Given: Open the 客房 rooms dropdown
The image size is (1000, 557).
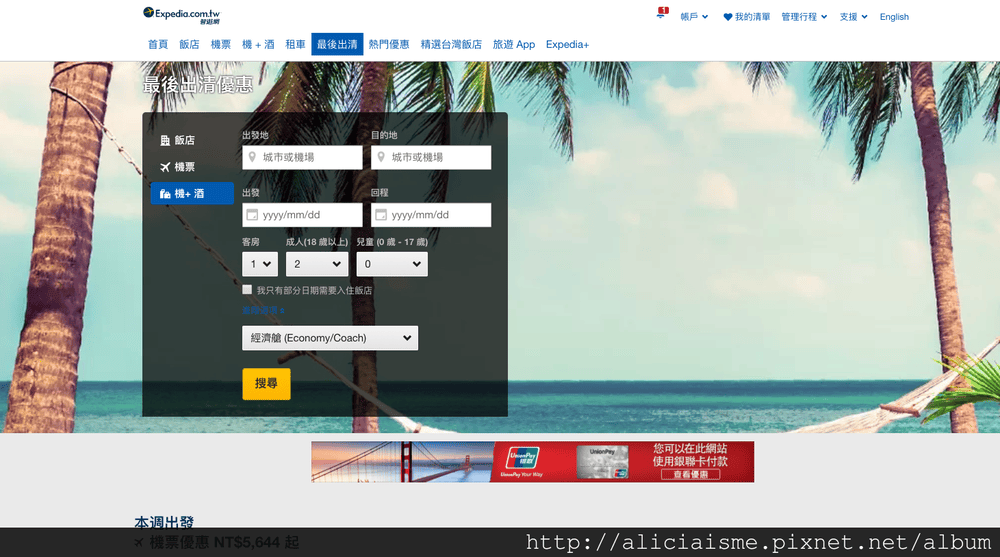Looking at the screenshot, I should point(260,264).
